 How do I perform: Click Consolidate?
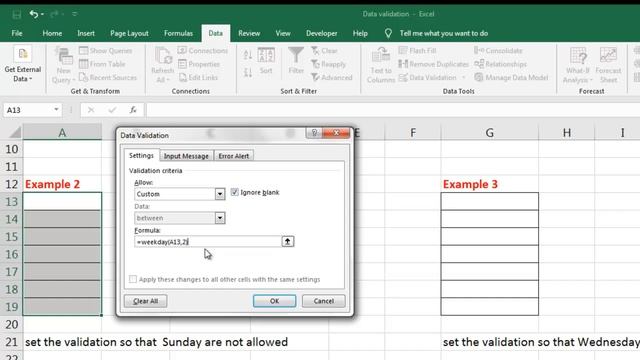click(x=498, y=51)
